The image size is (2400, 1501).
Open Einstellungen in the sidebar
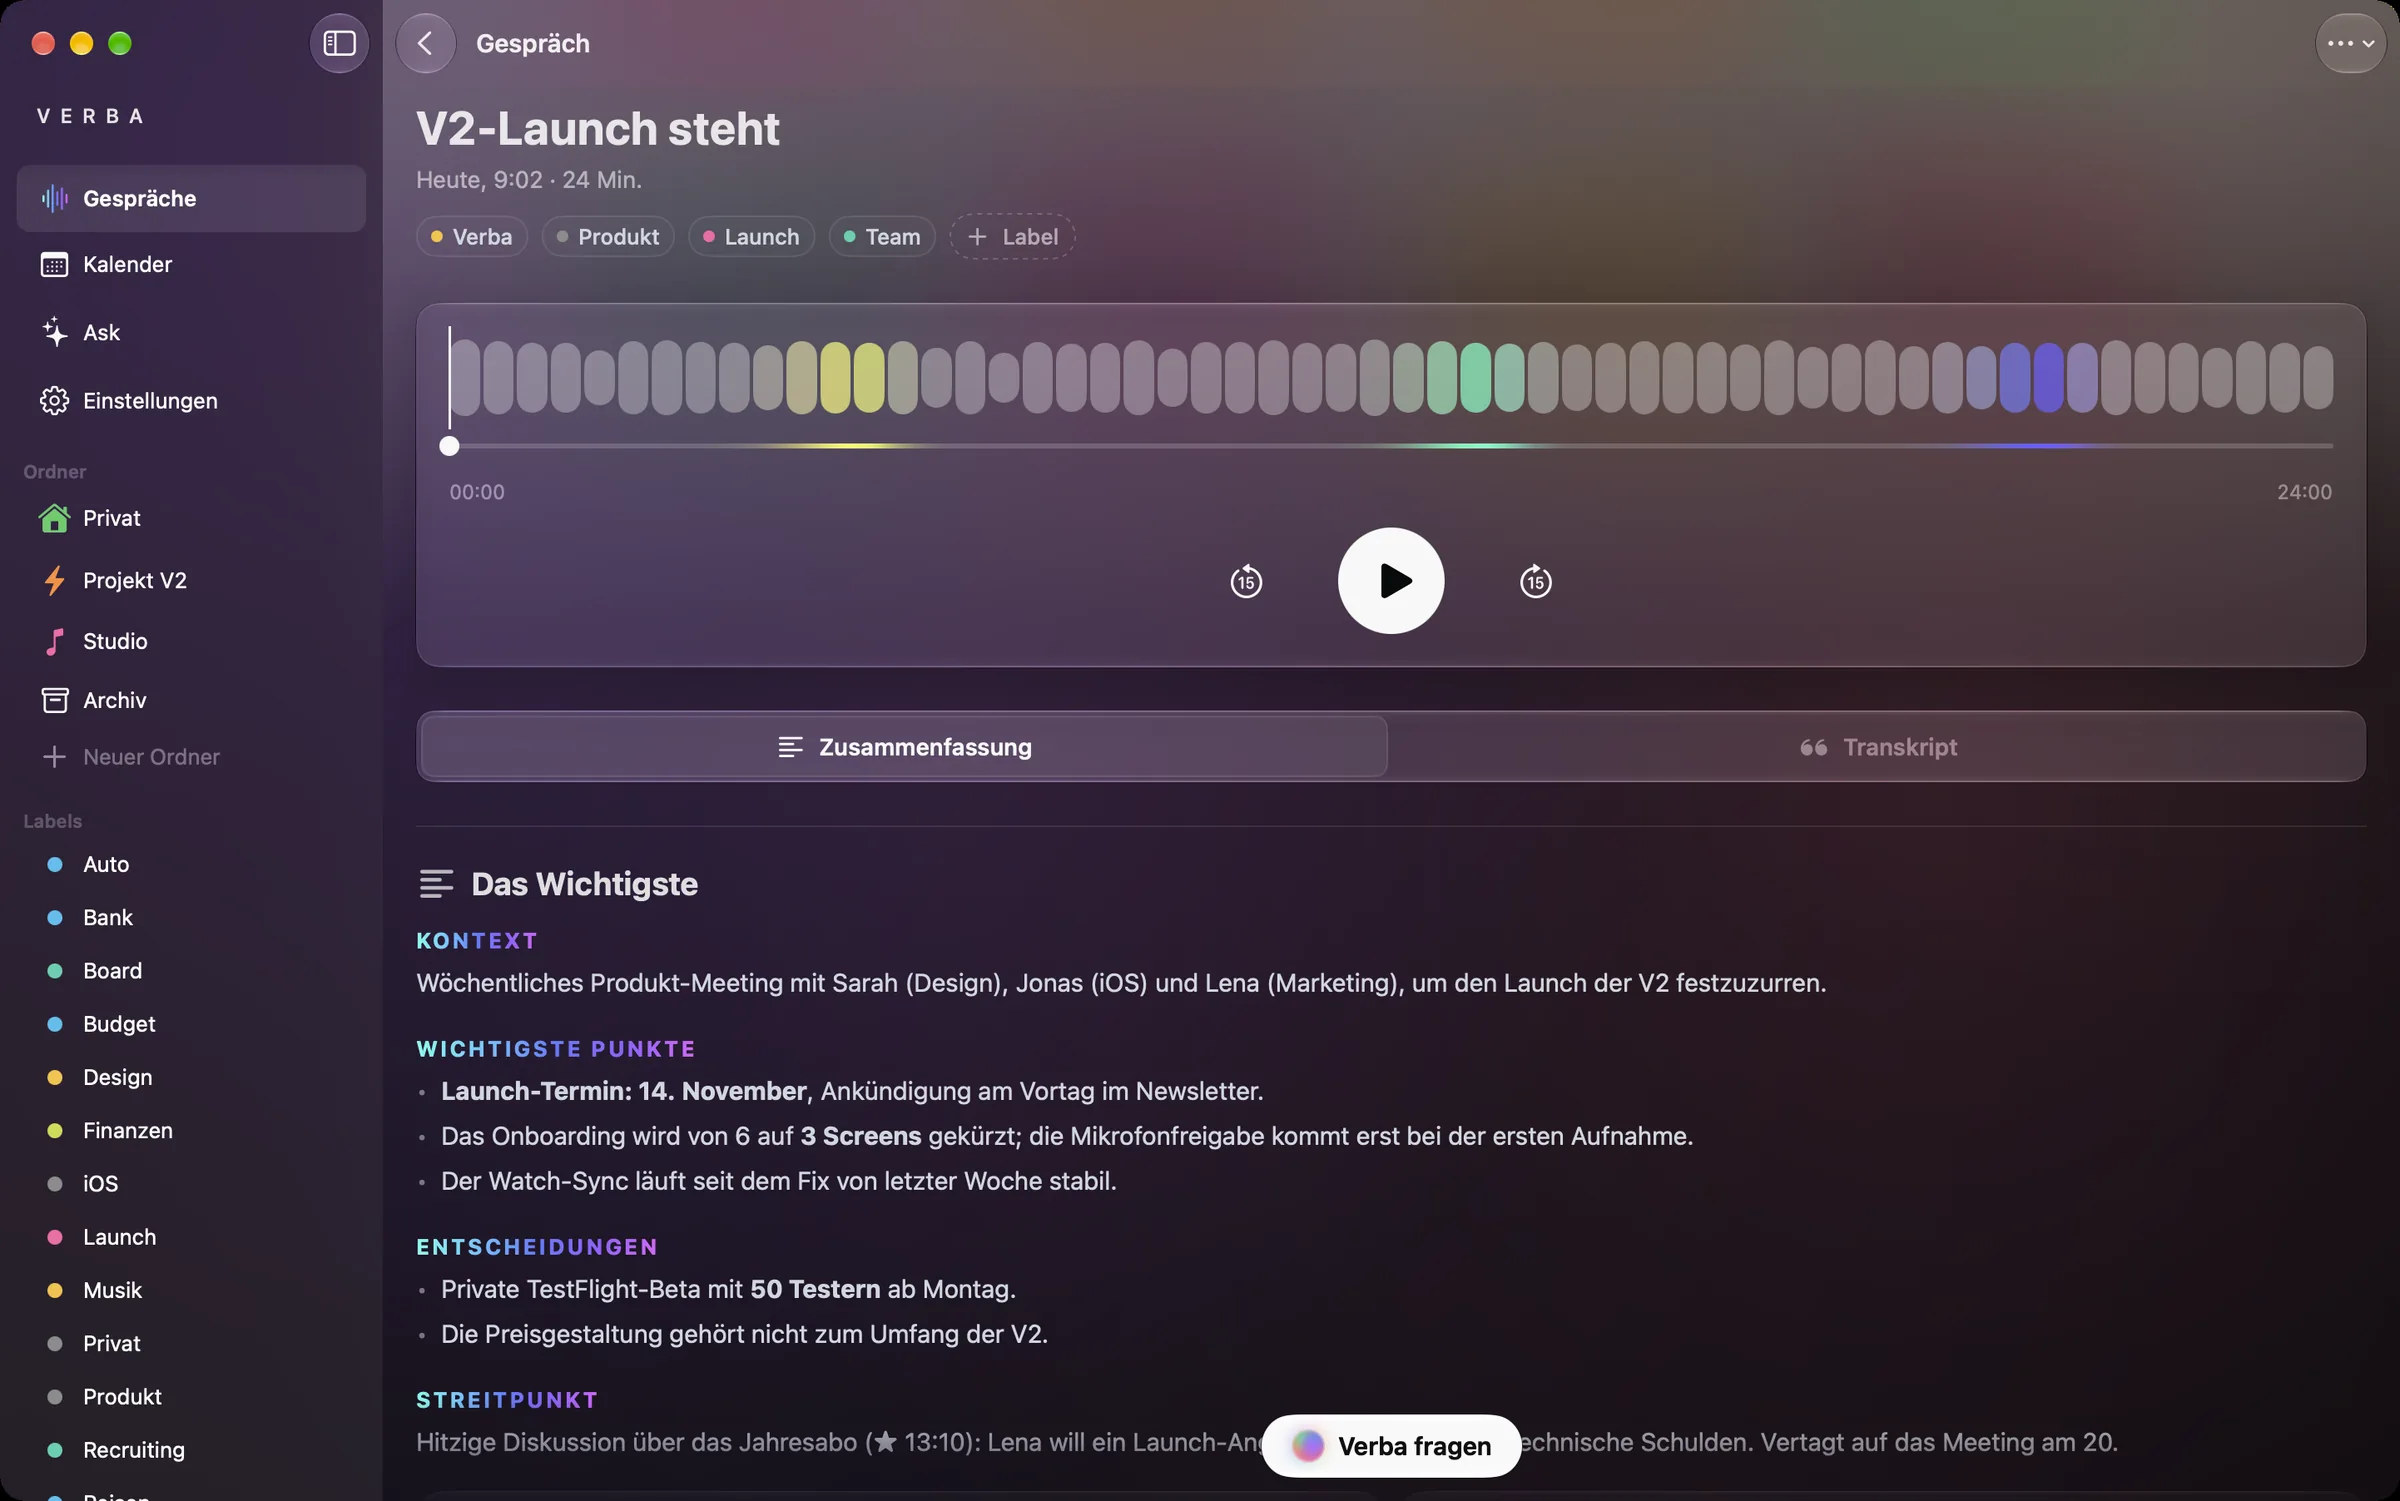191,400
